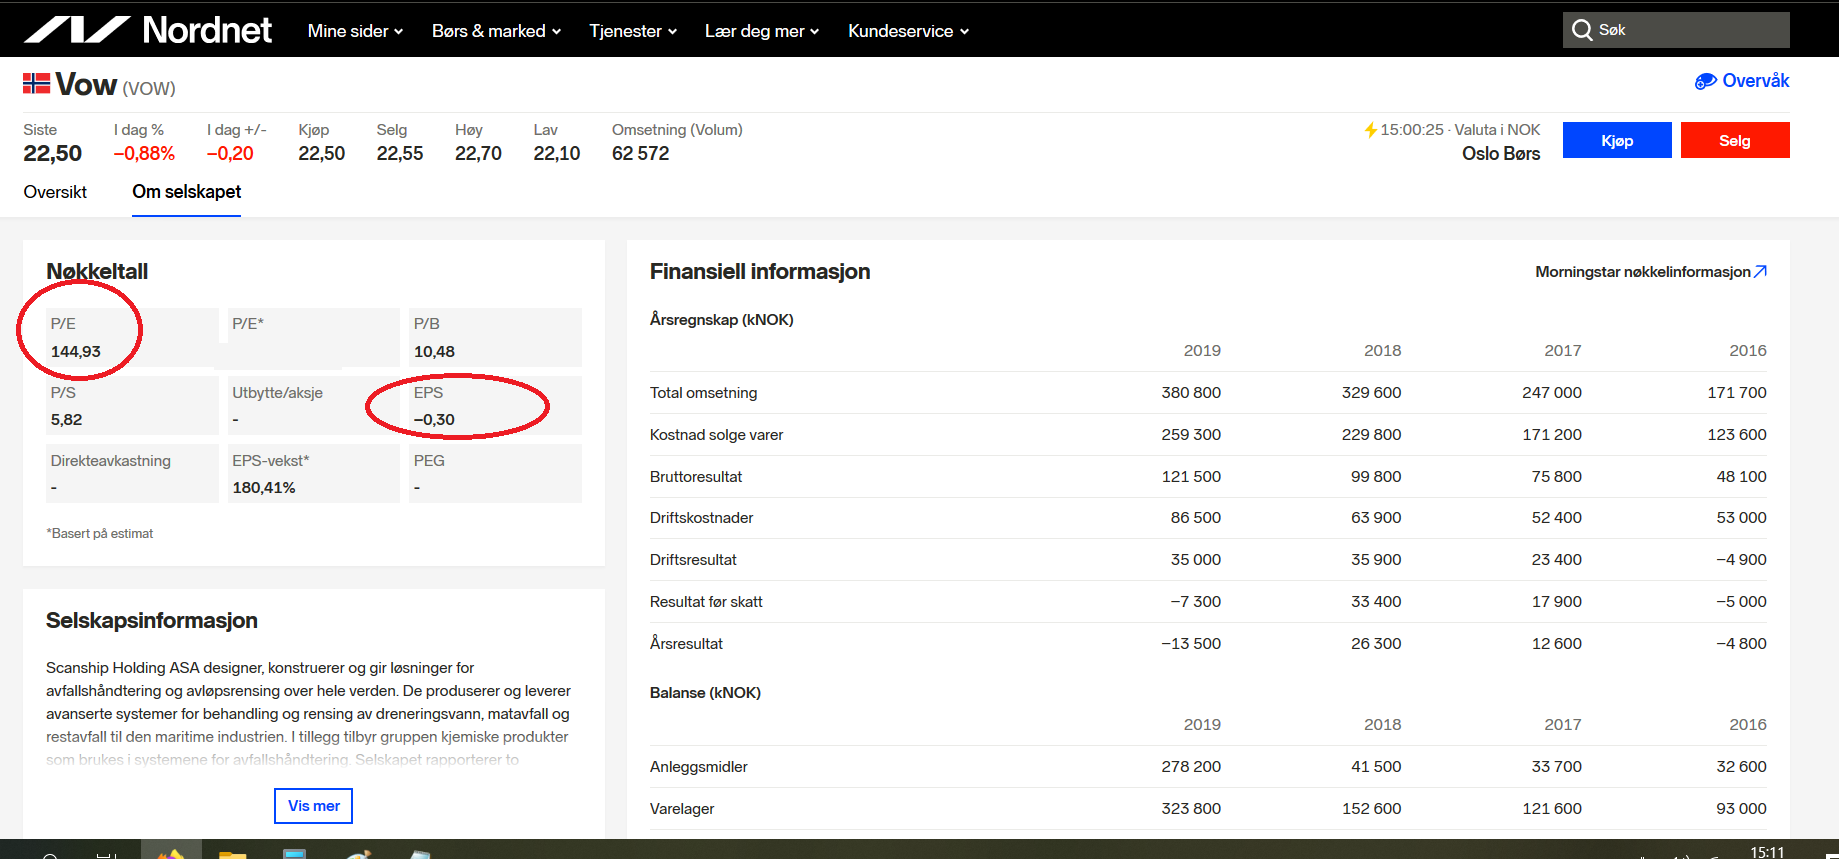
Task: Click the Oslo Børs exchange label
Action: coord(1501,154)
